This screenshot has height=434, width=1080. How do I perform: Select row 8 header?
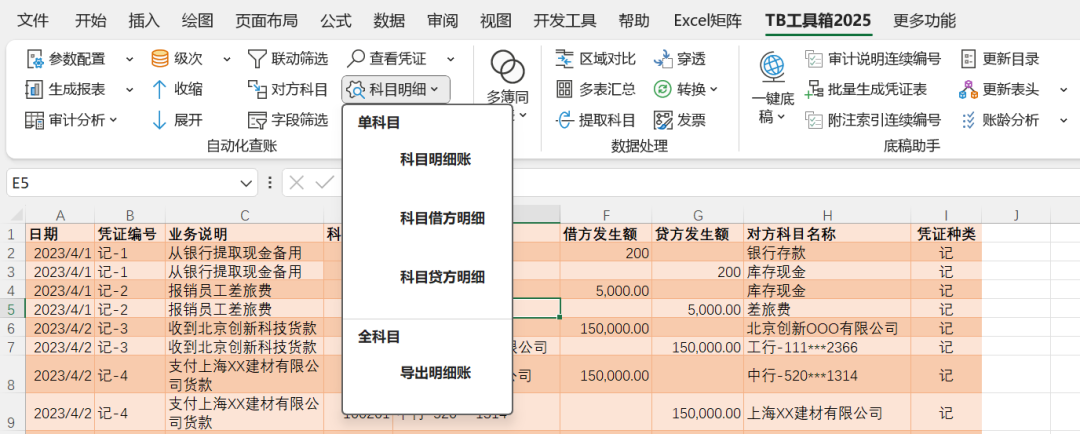(13, 375)
